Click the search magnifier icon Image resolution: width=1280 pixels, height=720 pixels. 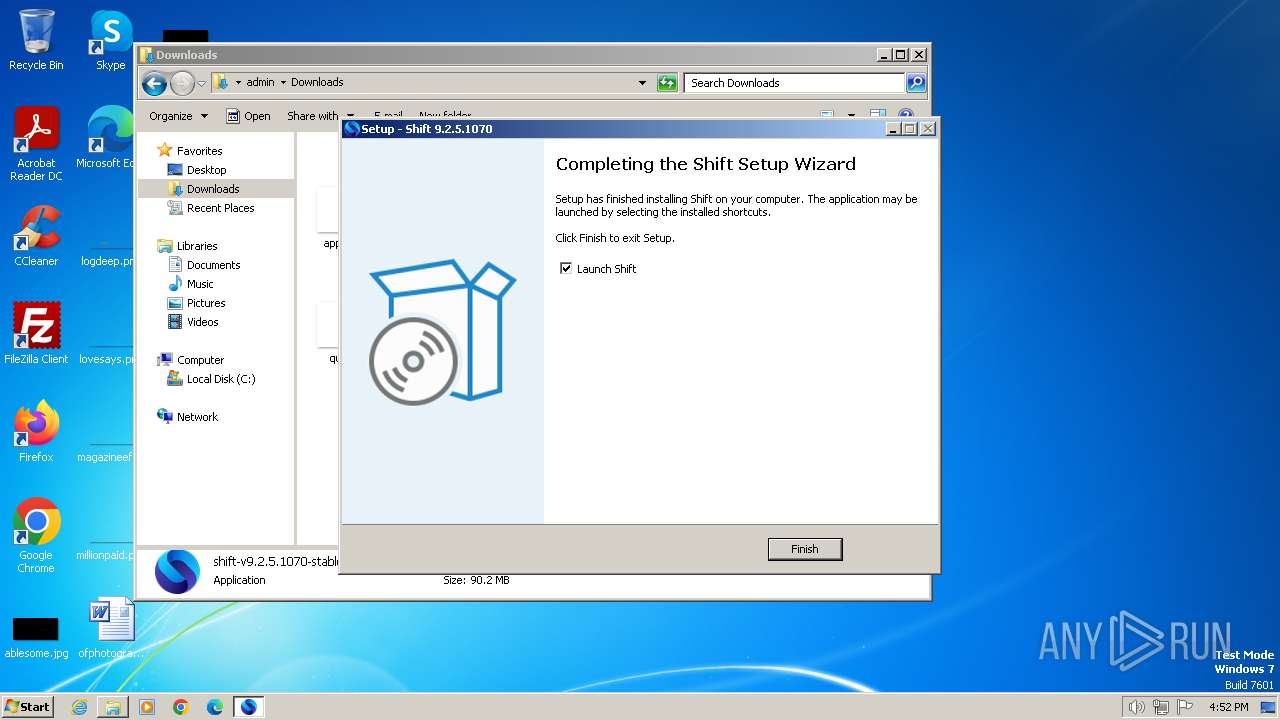click(915, 83)
